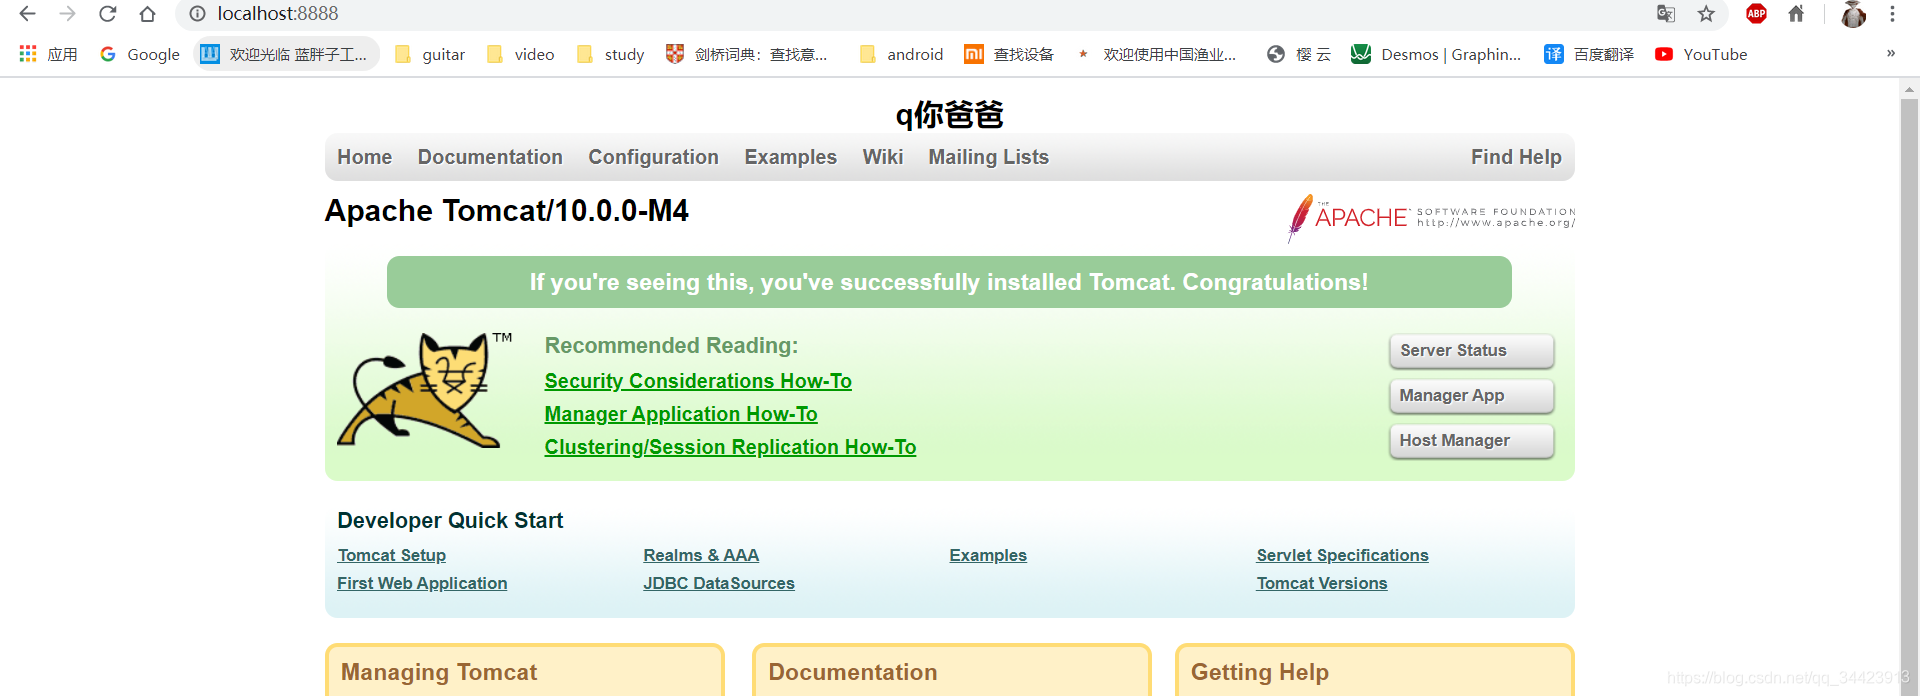Open Configuration in nav bar

(x=653, y=157)
